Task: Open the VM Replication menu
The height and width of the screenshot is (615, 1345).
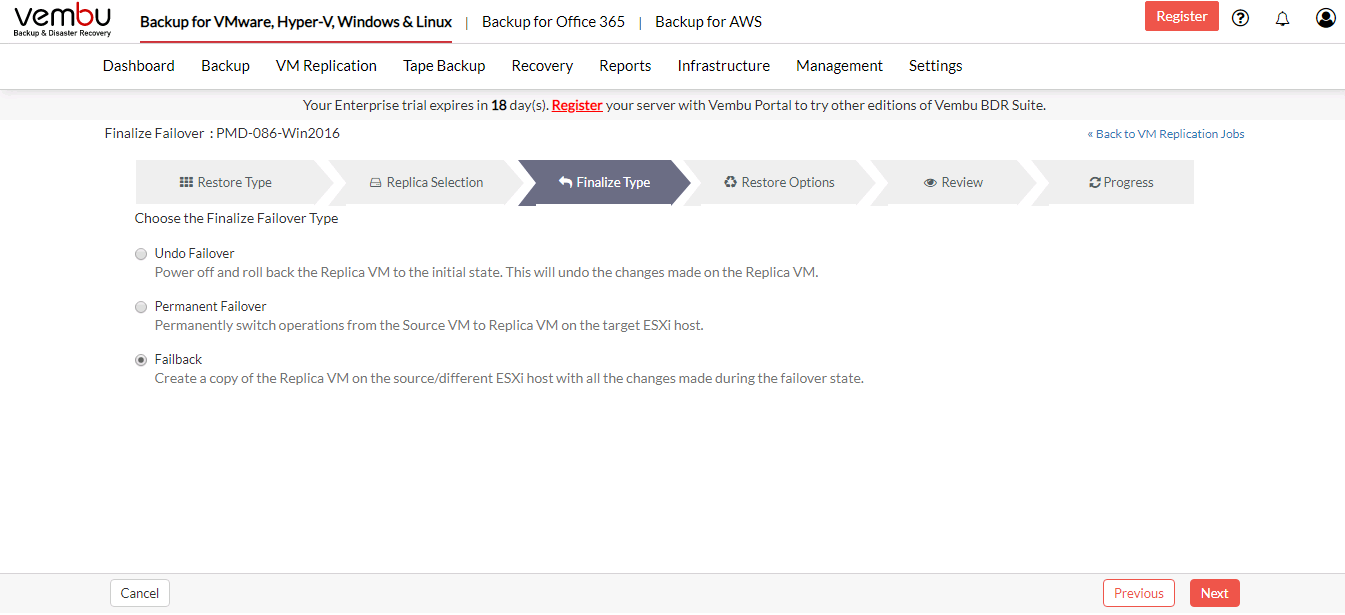Action: (x=326, y=66)
